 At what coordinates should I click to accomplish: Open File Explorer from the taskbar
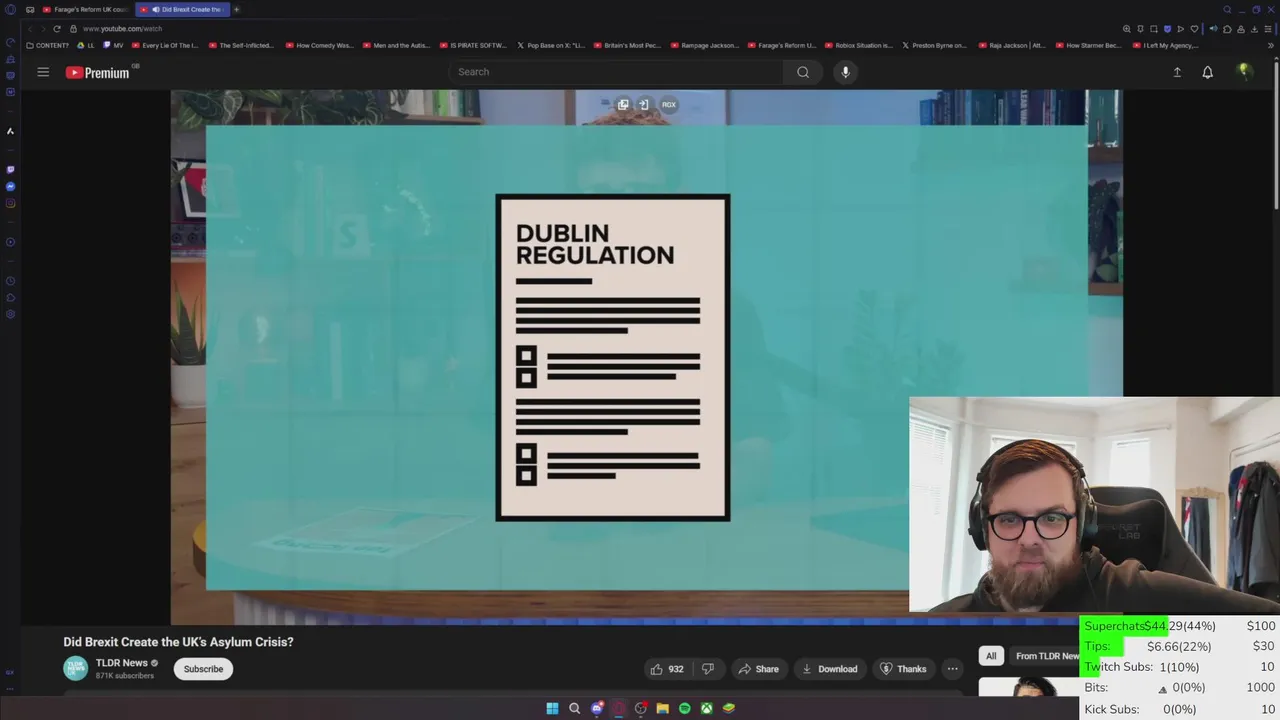tap(662, 708)
